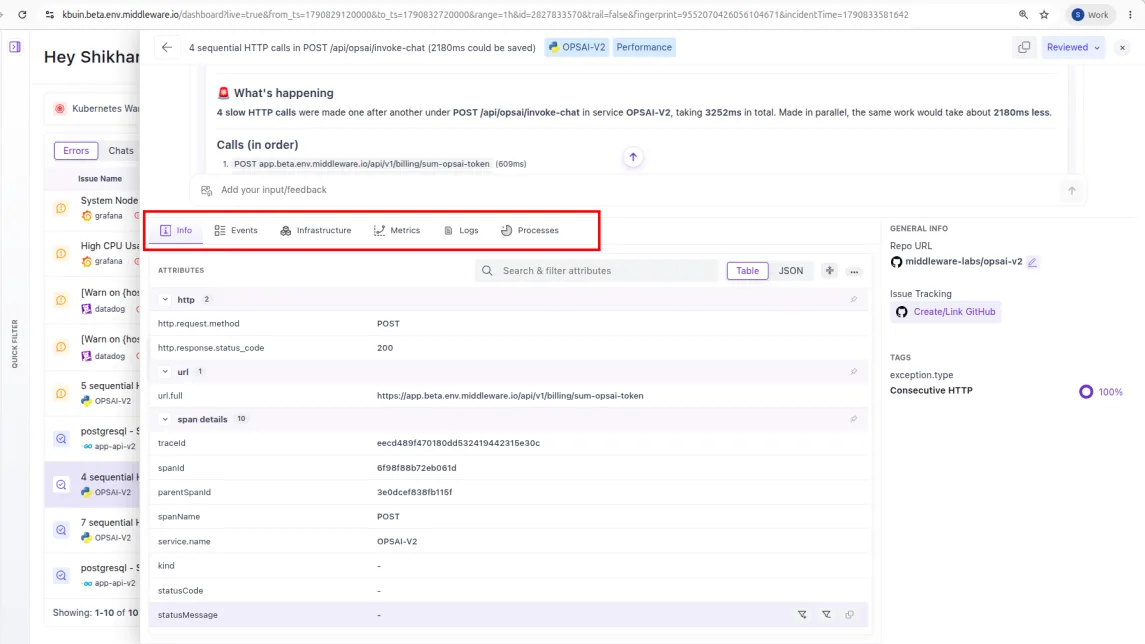
Task: Click the Search & filter attributes field
Action: [597, 271]
